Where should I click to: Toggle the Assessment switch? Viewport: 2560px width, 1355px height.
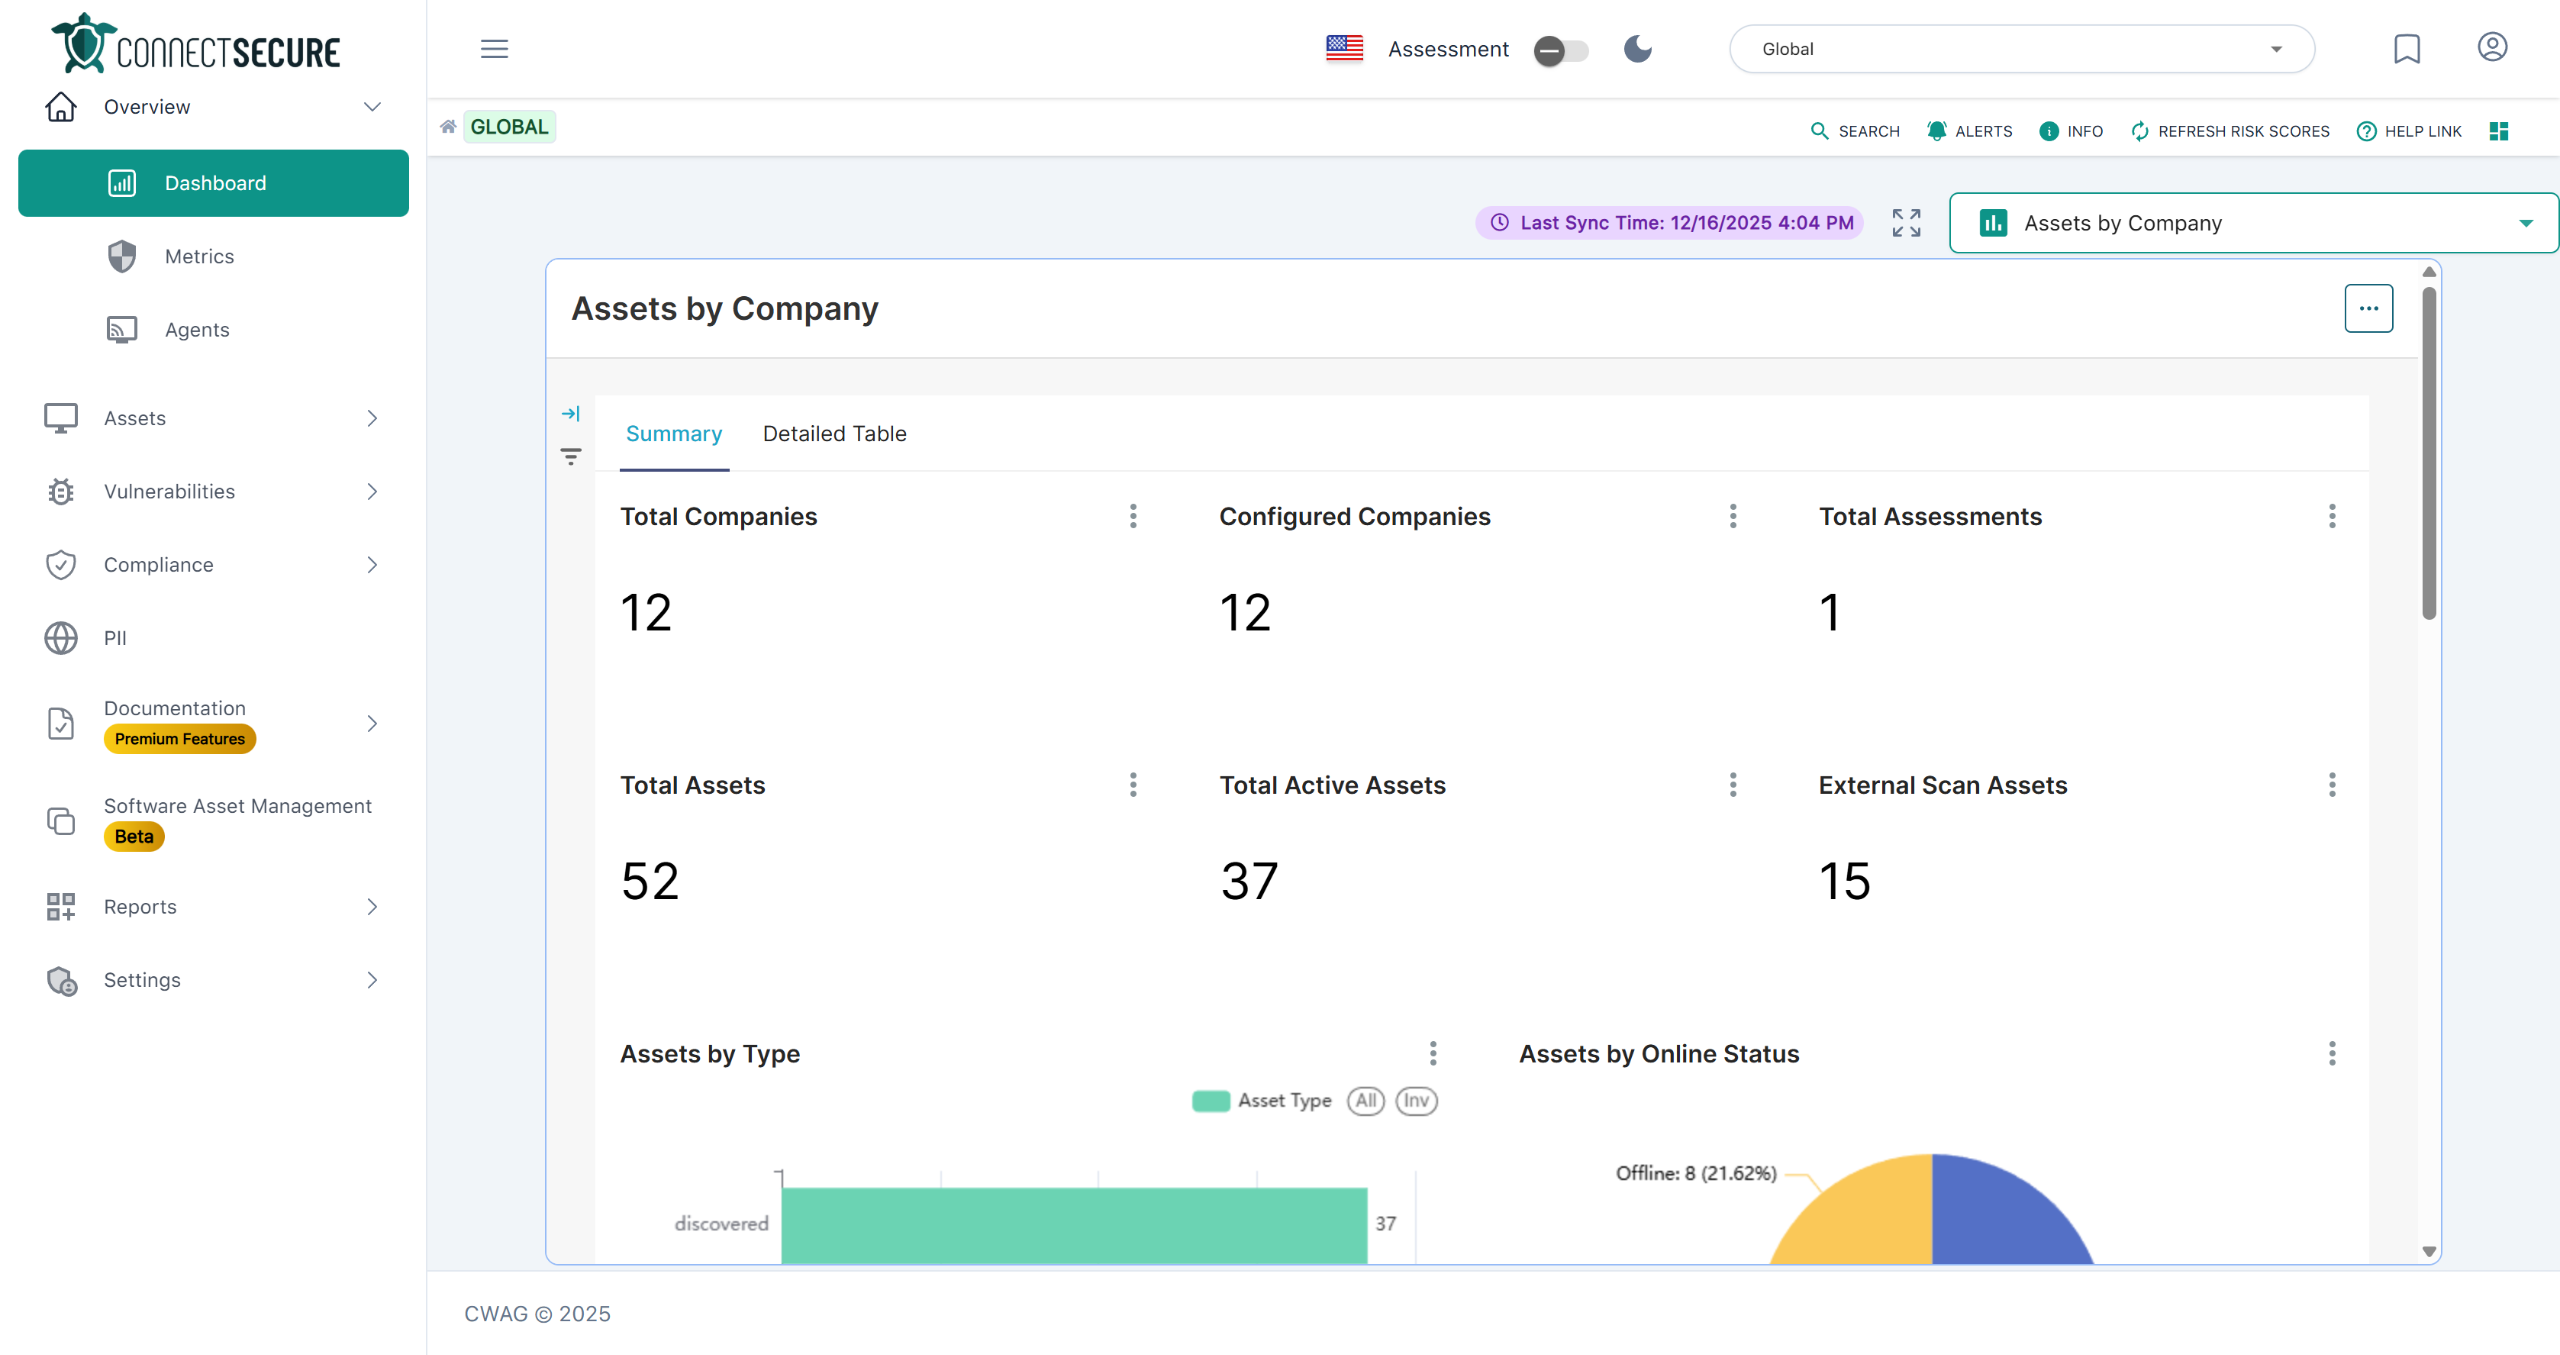[1560, 50]
